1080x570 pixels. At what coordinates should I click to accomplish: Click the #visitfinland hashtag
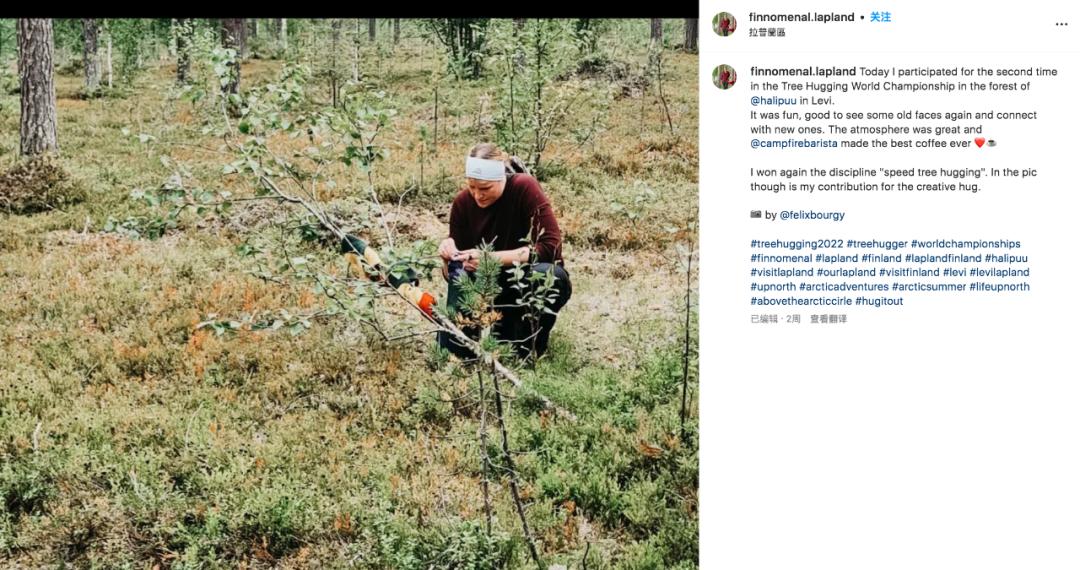coord(909,273)
